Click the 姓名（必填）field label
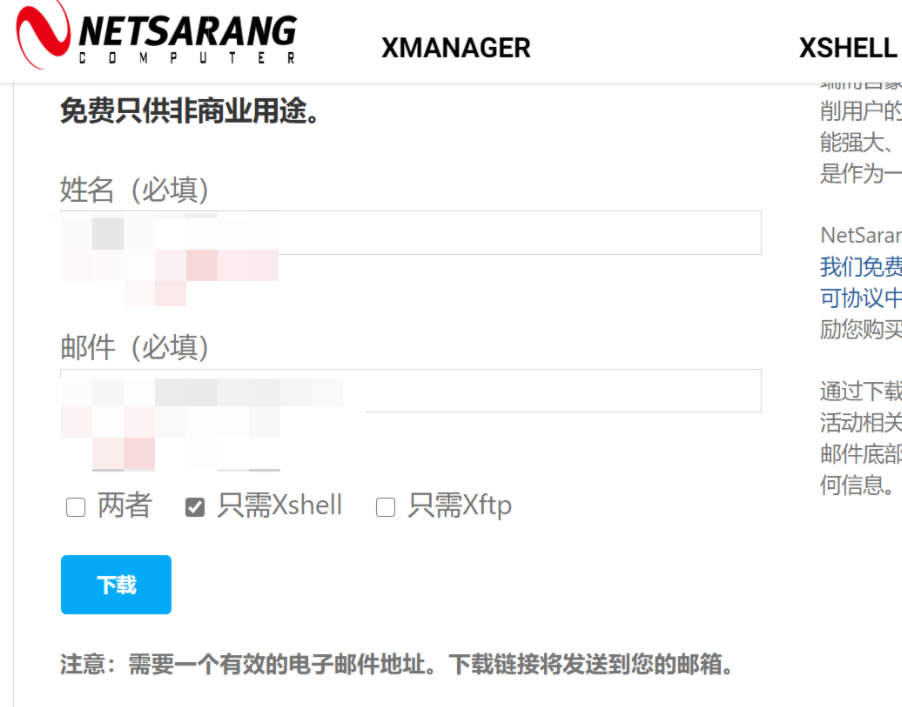The height and width of the screenshot is (707, 902). click(x=134, y=189)
